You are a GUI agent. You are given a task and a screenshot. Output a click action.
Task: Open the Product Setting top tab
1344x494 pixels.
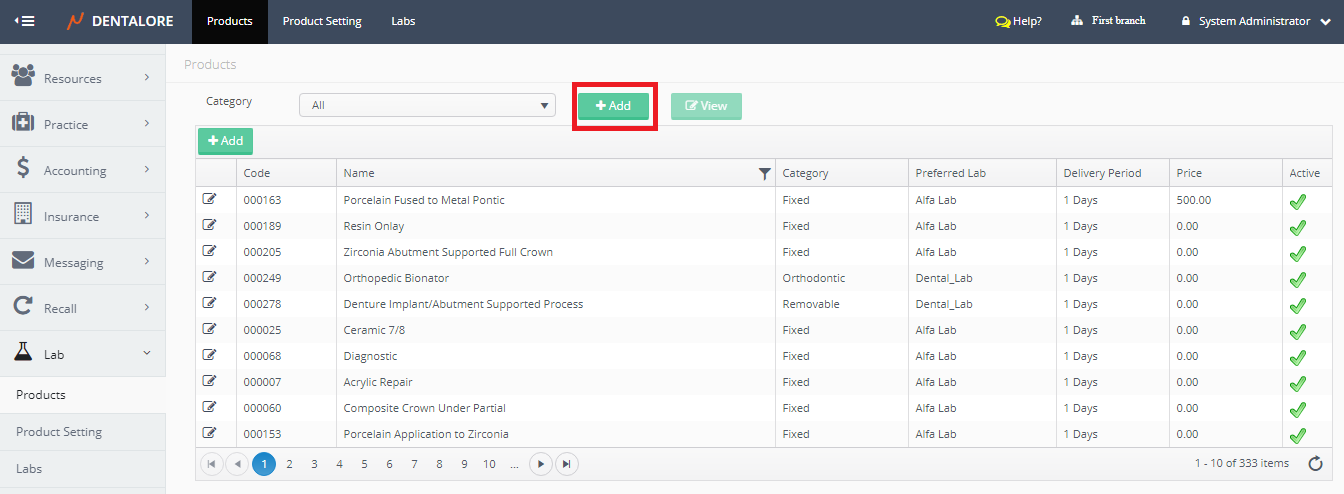[322, 21]
